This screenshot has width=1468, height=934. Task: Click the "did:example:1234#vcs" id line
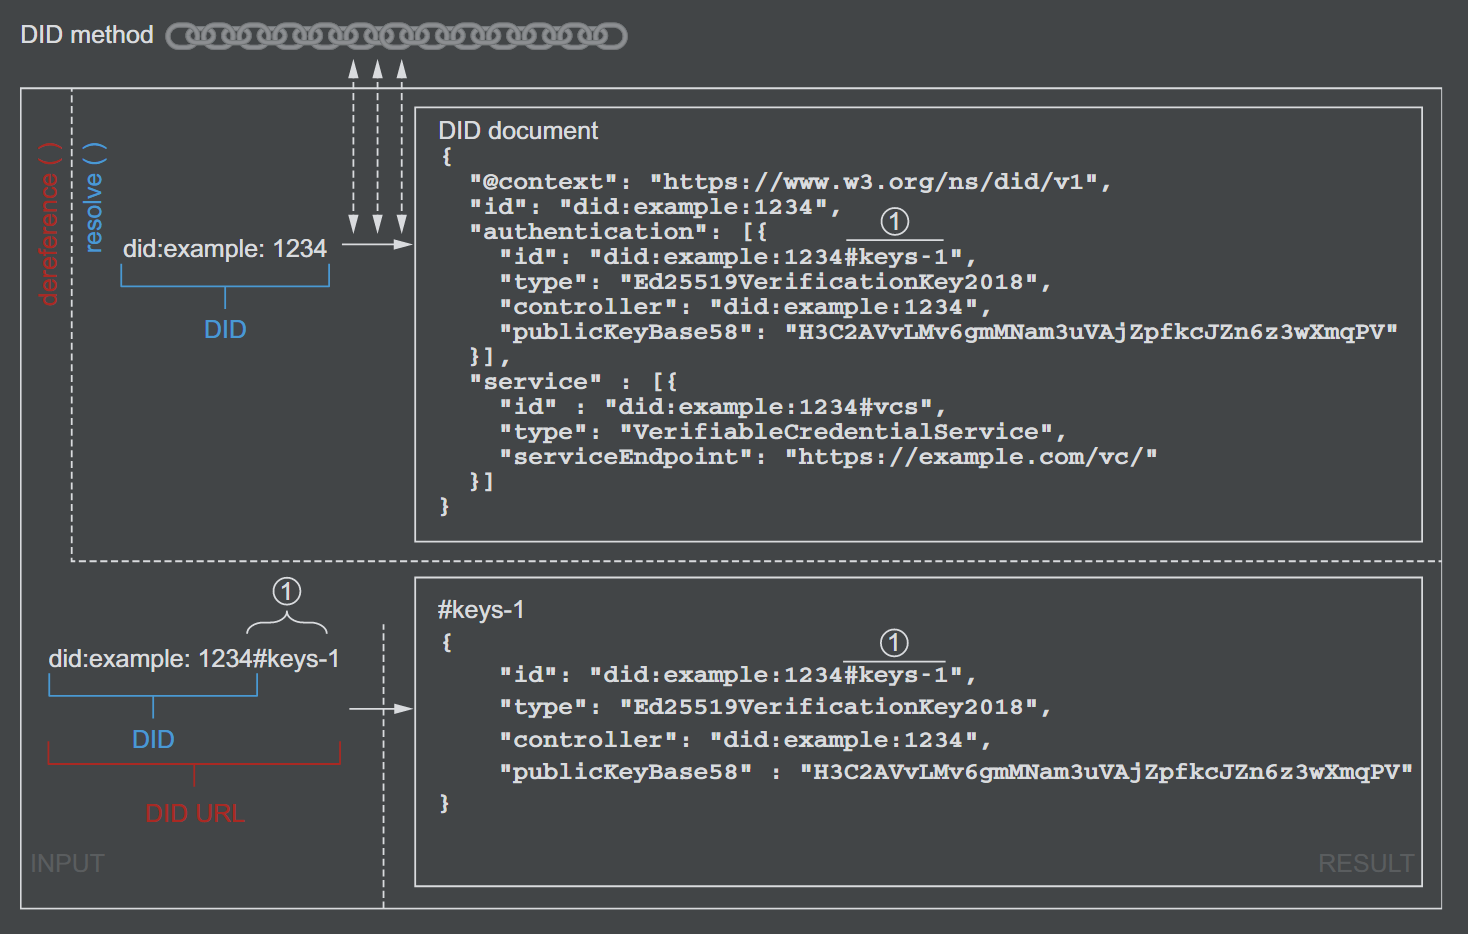(x=722, y=406)
